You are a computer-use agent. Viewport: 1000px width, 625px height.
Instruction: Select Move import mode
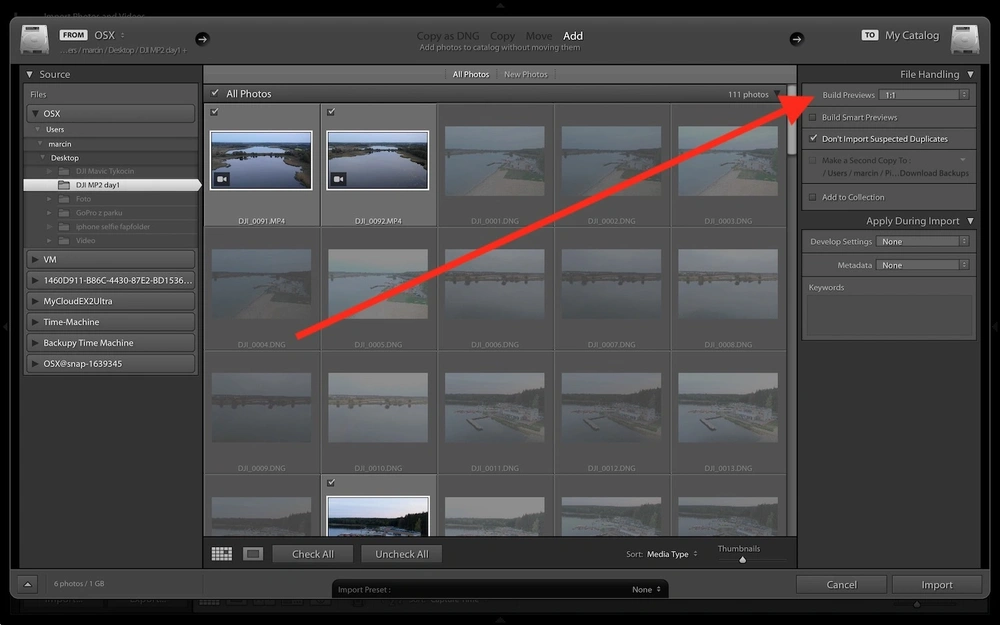(x=539, y=36)
